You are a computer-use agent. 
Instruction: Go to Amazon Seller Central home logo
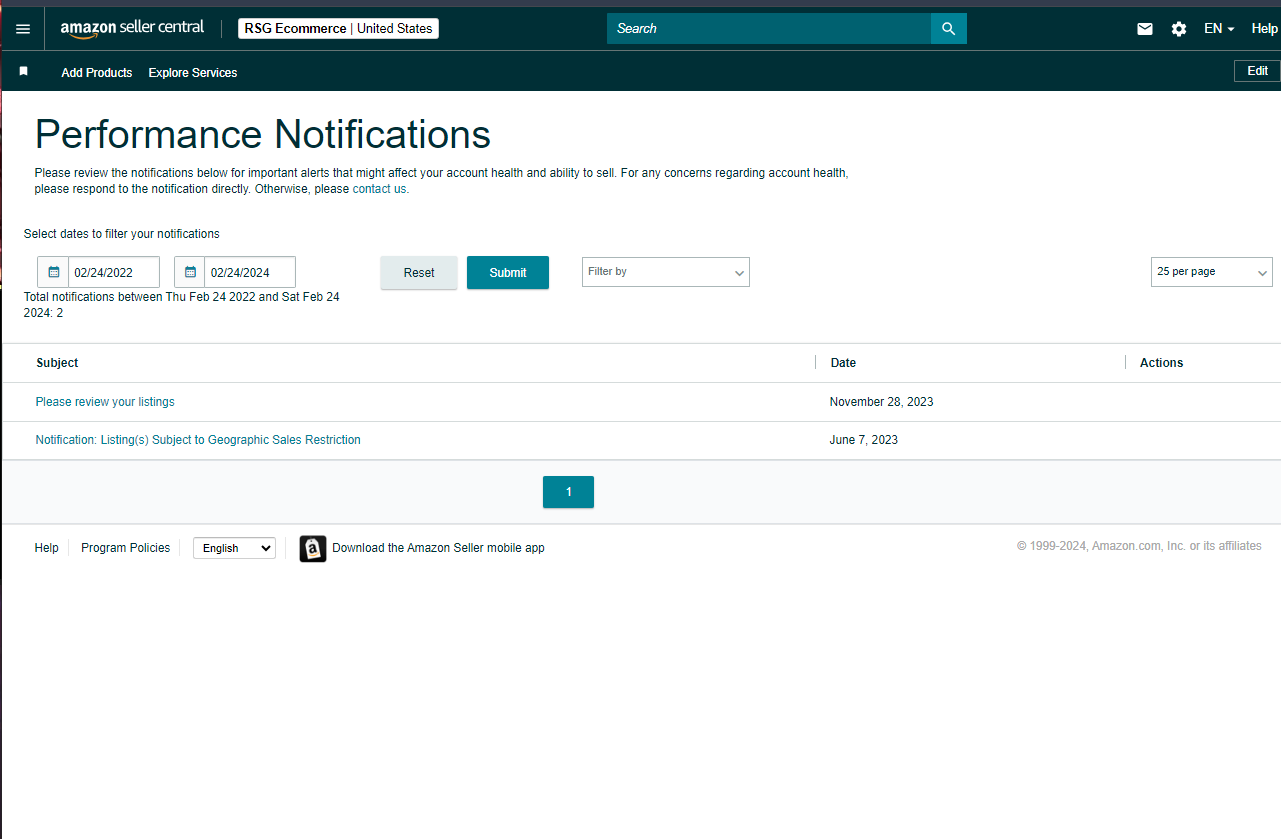tap(132, 29)
